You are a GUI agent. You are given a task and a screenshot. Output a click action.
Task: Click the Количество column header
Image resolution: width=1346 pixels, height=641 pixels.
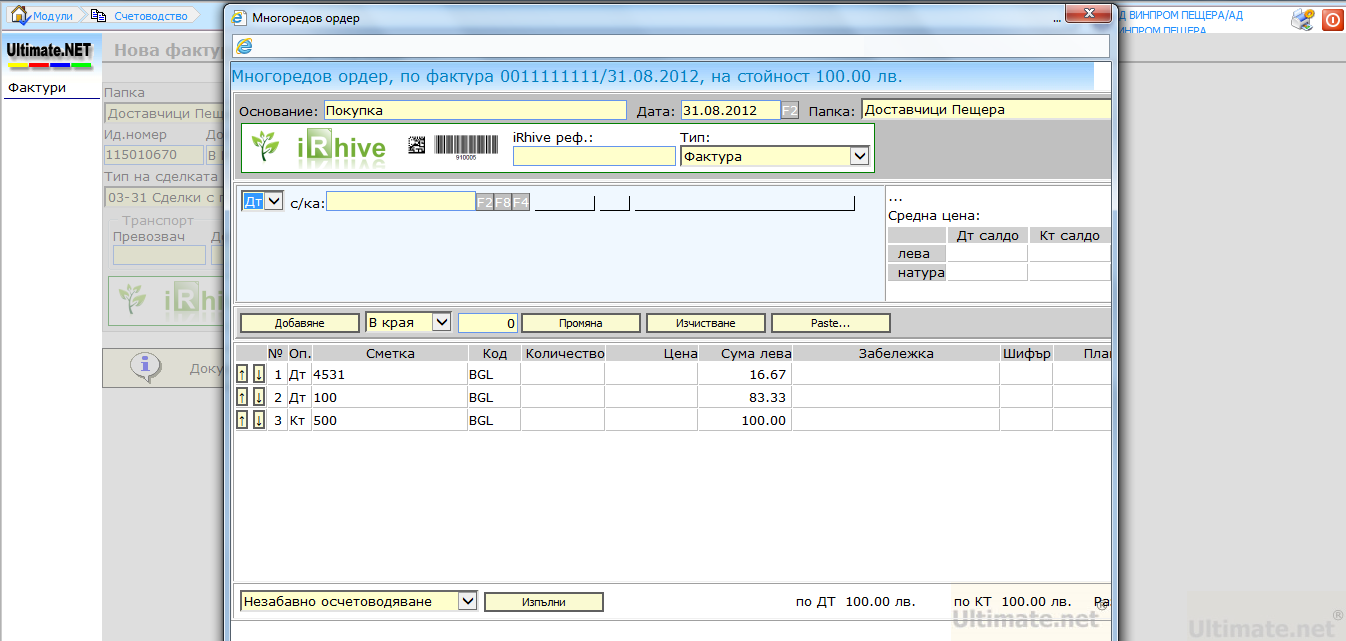tap(564, 353)
